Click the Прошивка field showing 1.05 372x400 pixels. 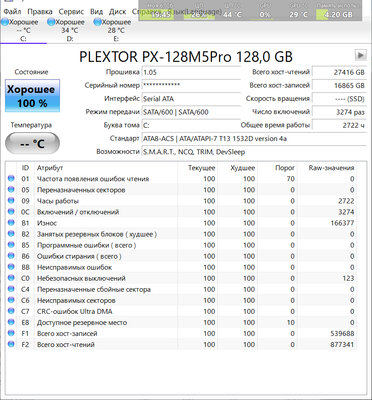191,72
